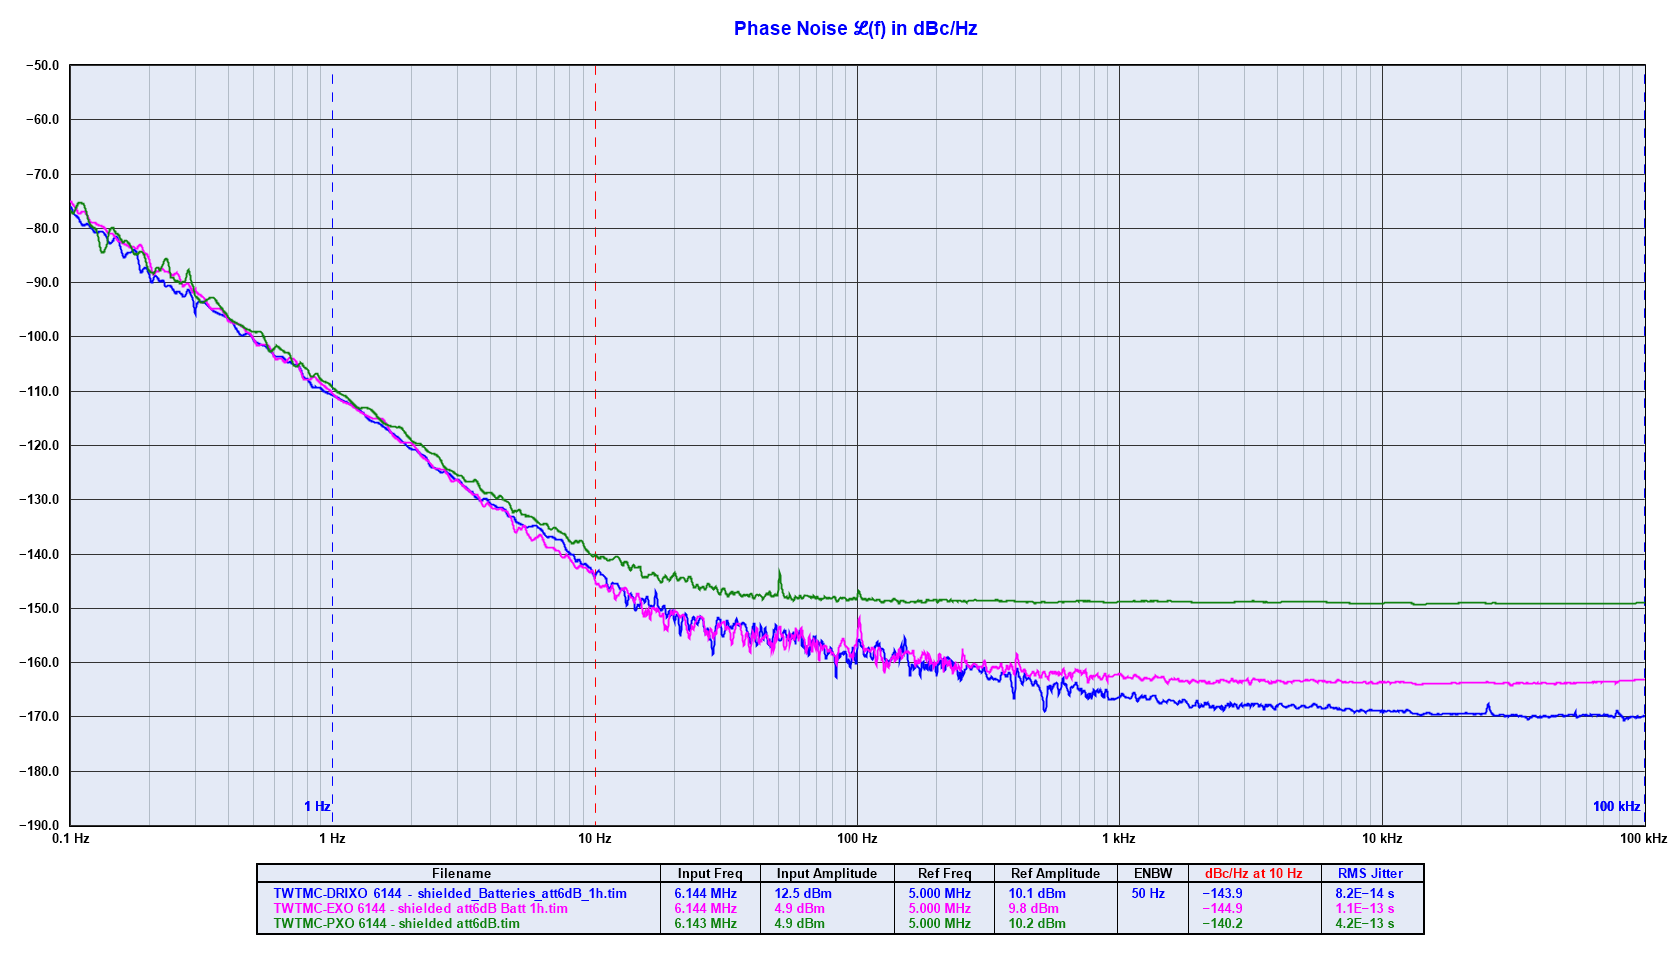Click the RMS Jitter column header
1680x967 pixels.
click(1370, 874)
